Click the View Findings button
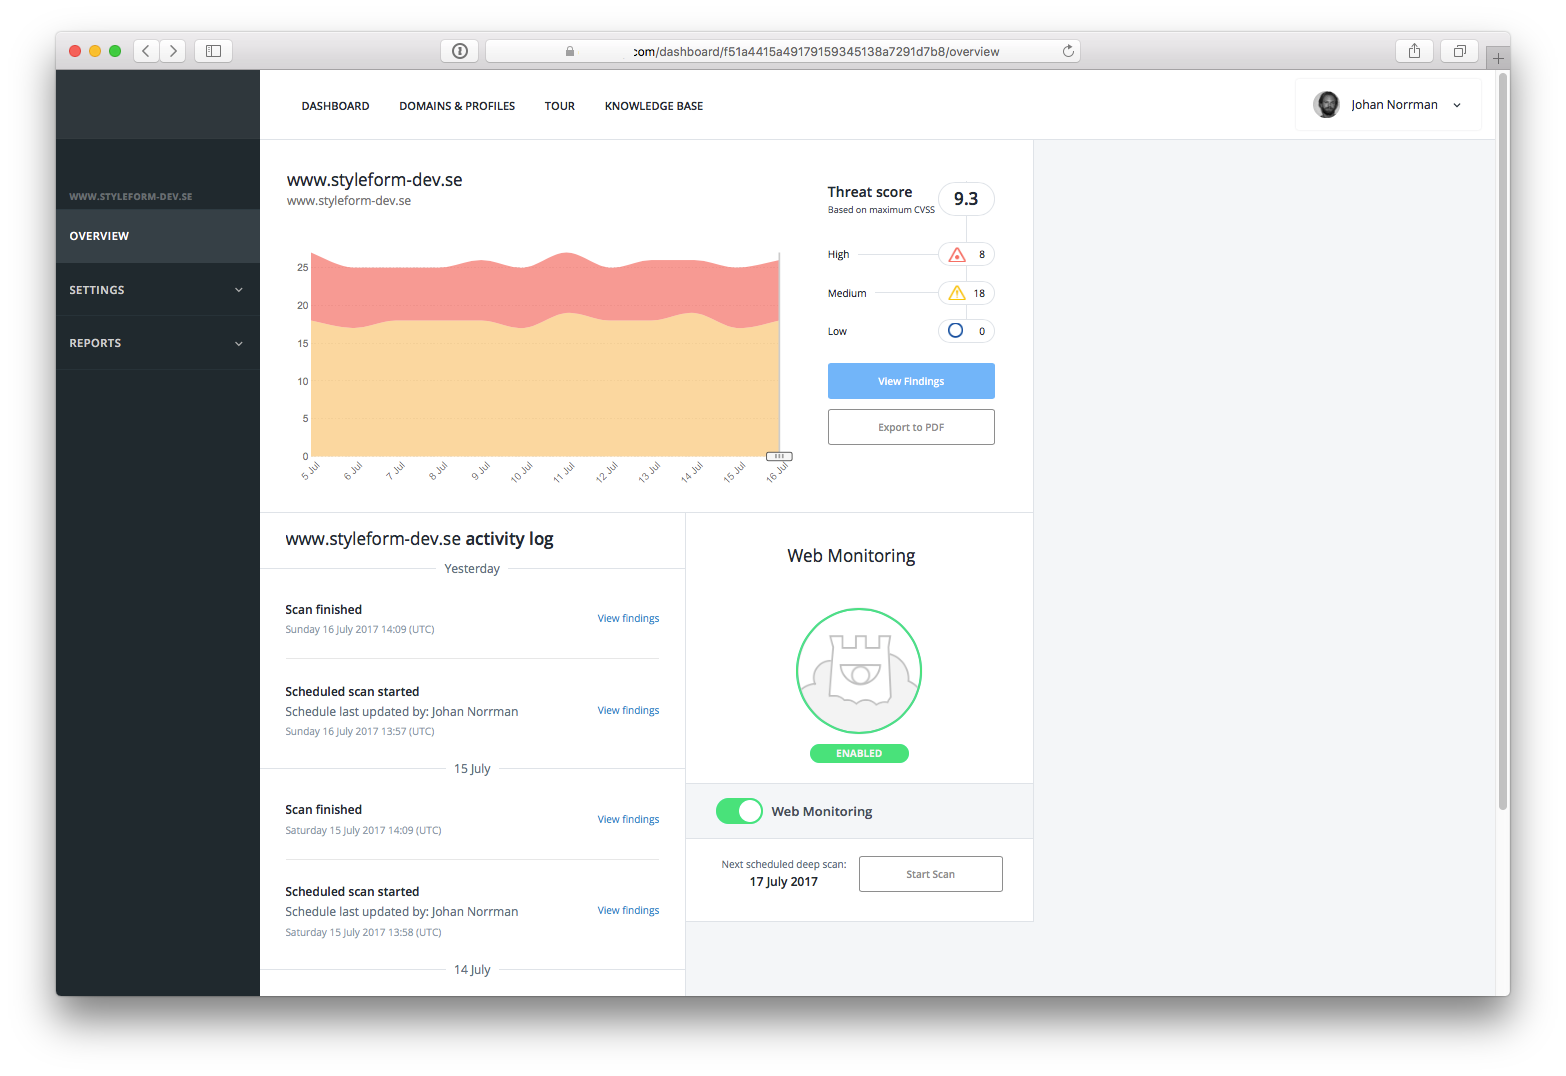Screen dimensions: 1566x1076 click(911, 381)
